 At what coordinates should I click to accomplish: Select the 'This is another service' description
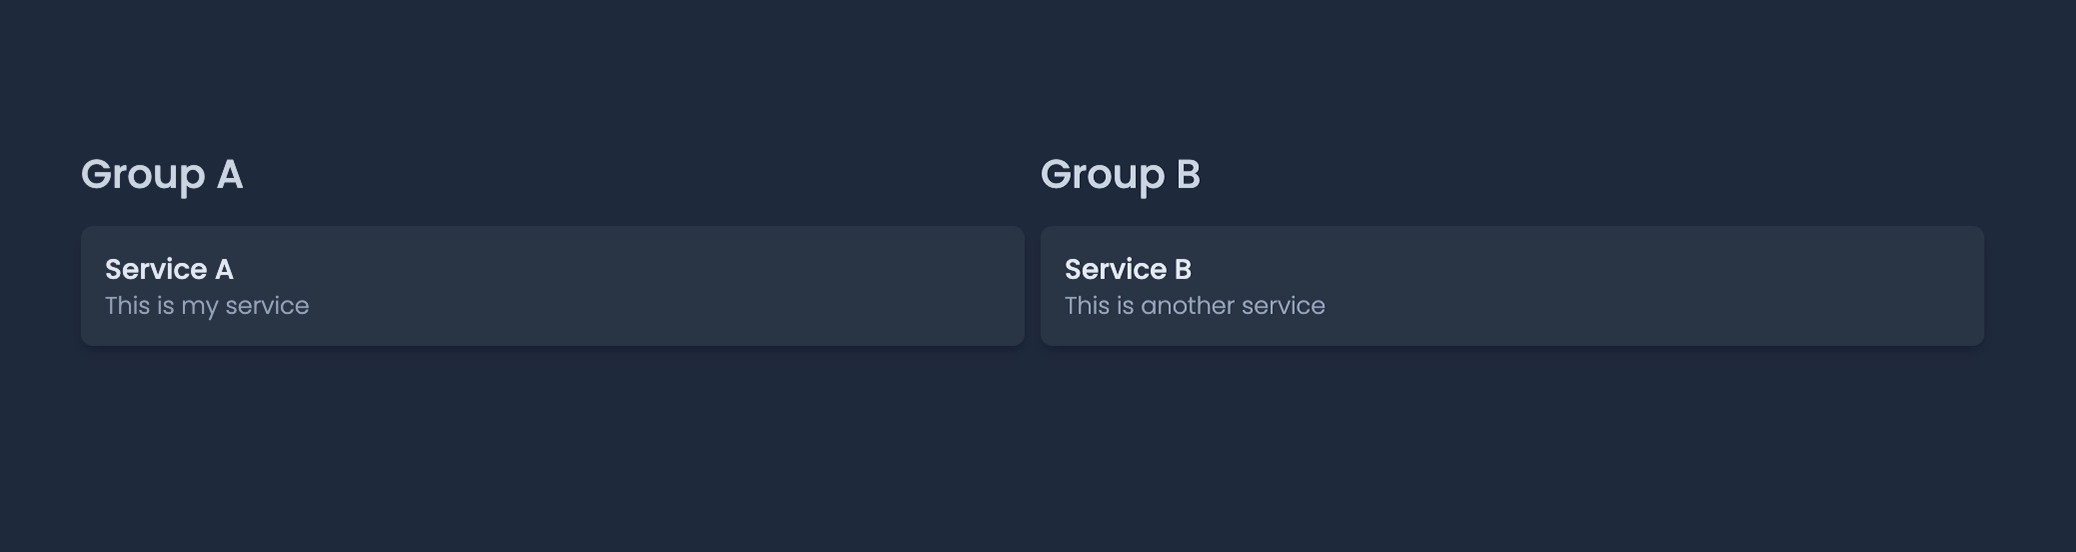tap(1195, 306)
